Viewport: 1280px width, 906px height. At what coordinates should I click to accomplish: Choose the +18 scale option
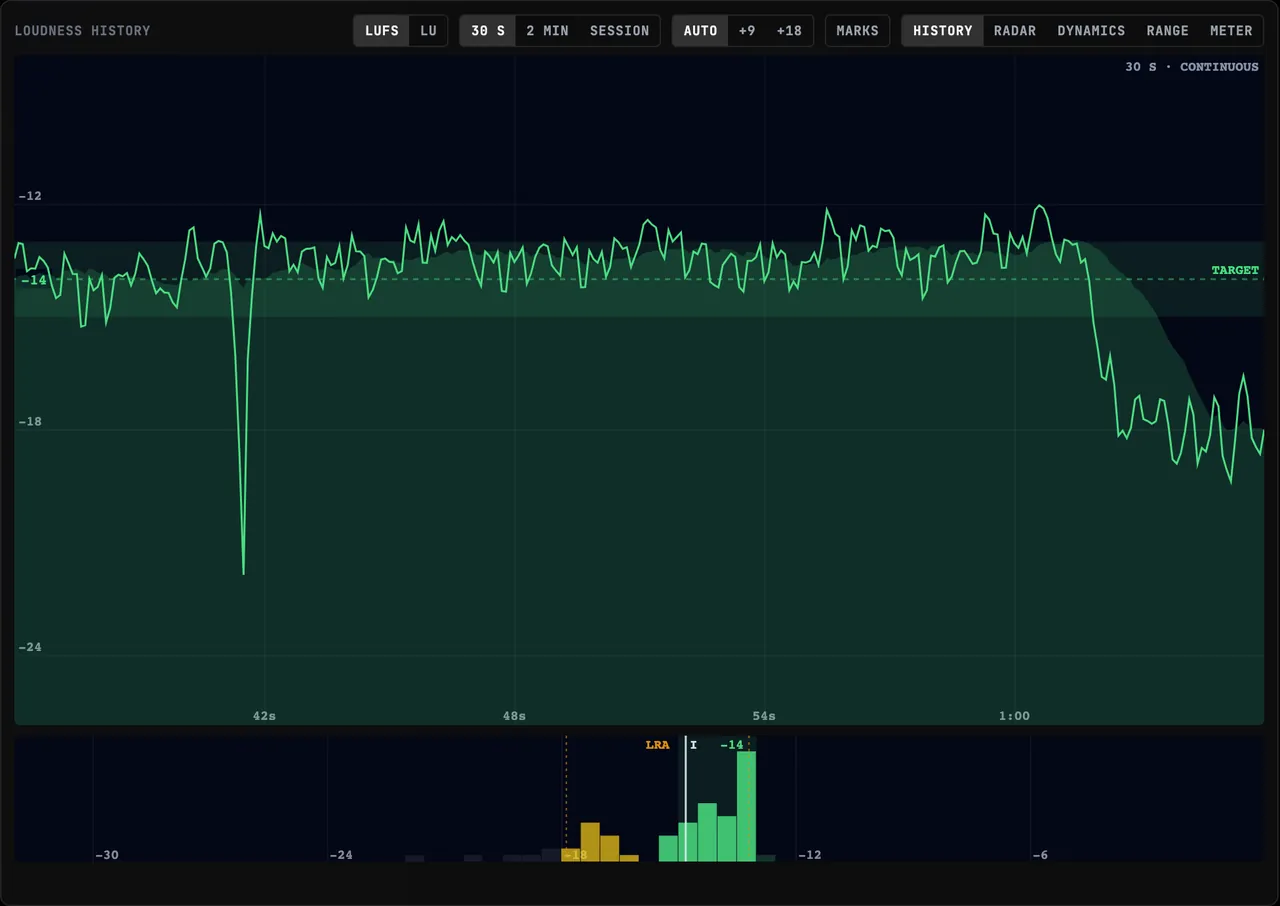pyautogui.click(x=789, y=31)
